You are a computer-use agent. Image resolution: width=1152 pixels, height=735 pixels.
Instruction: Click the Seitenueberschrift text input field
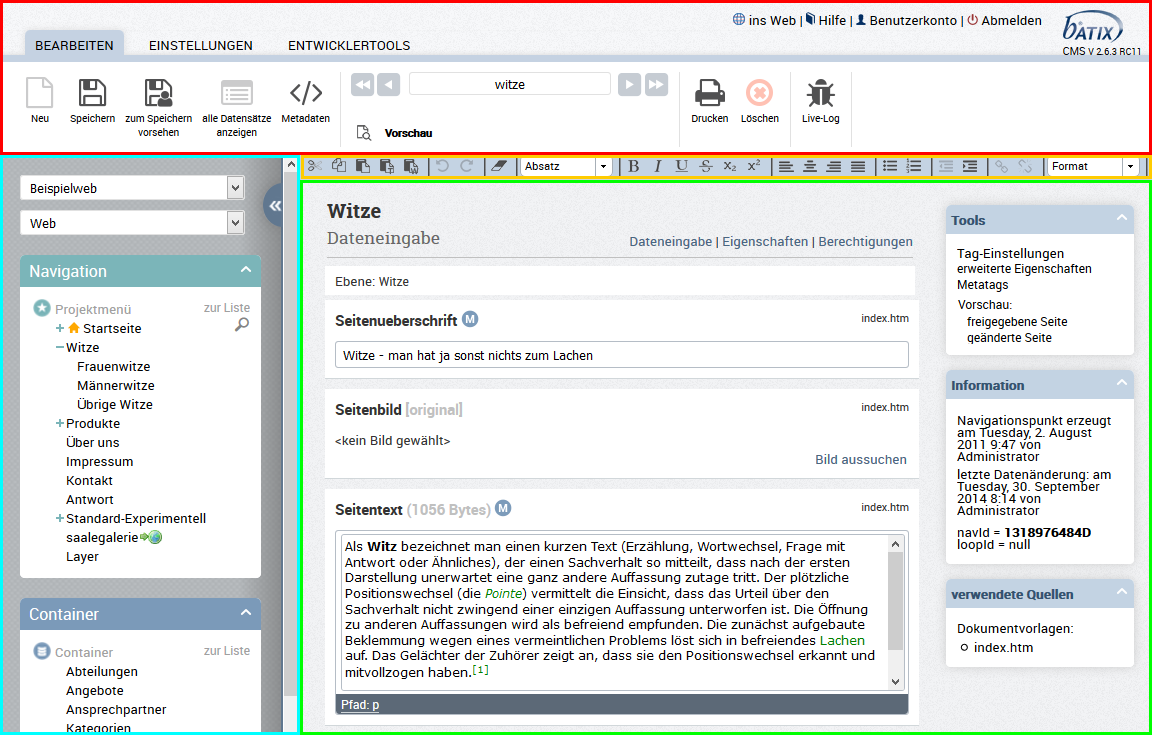click(x=622, y=355)
